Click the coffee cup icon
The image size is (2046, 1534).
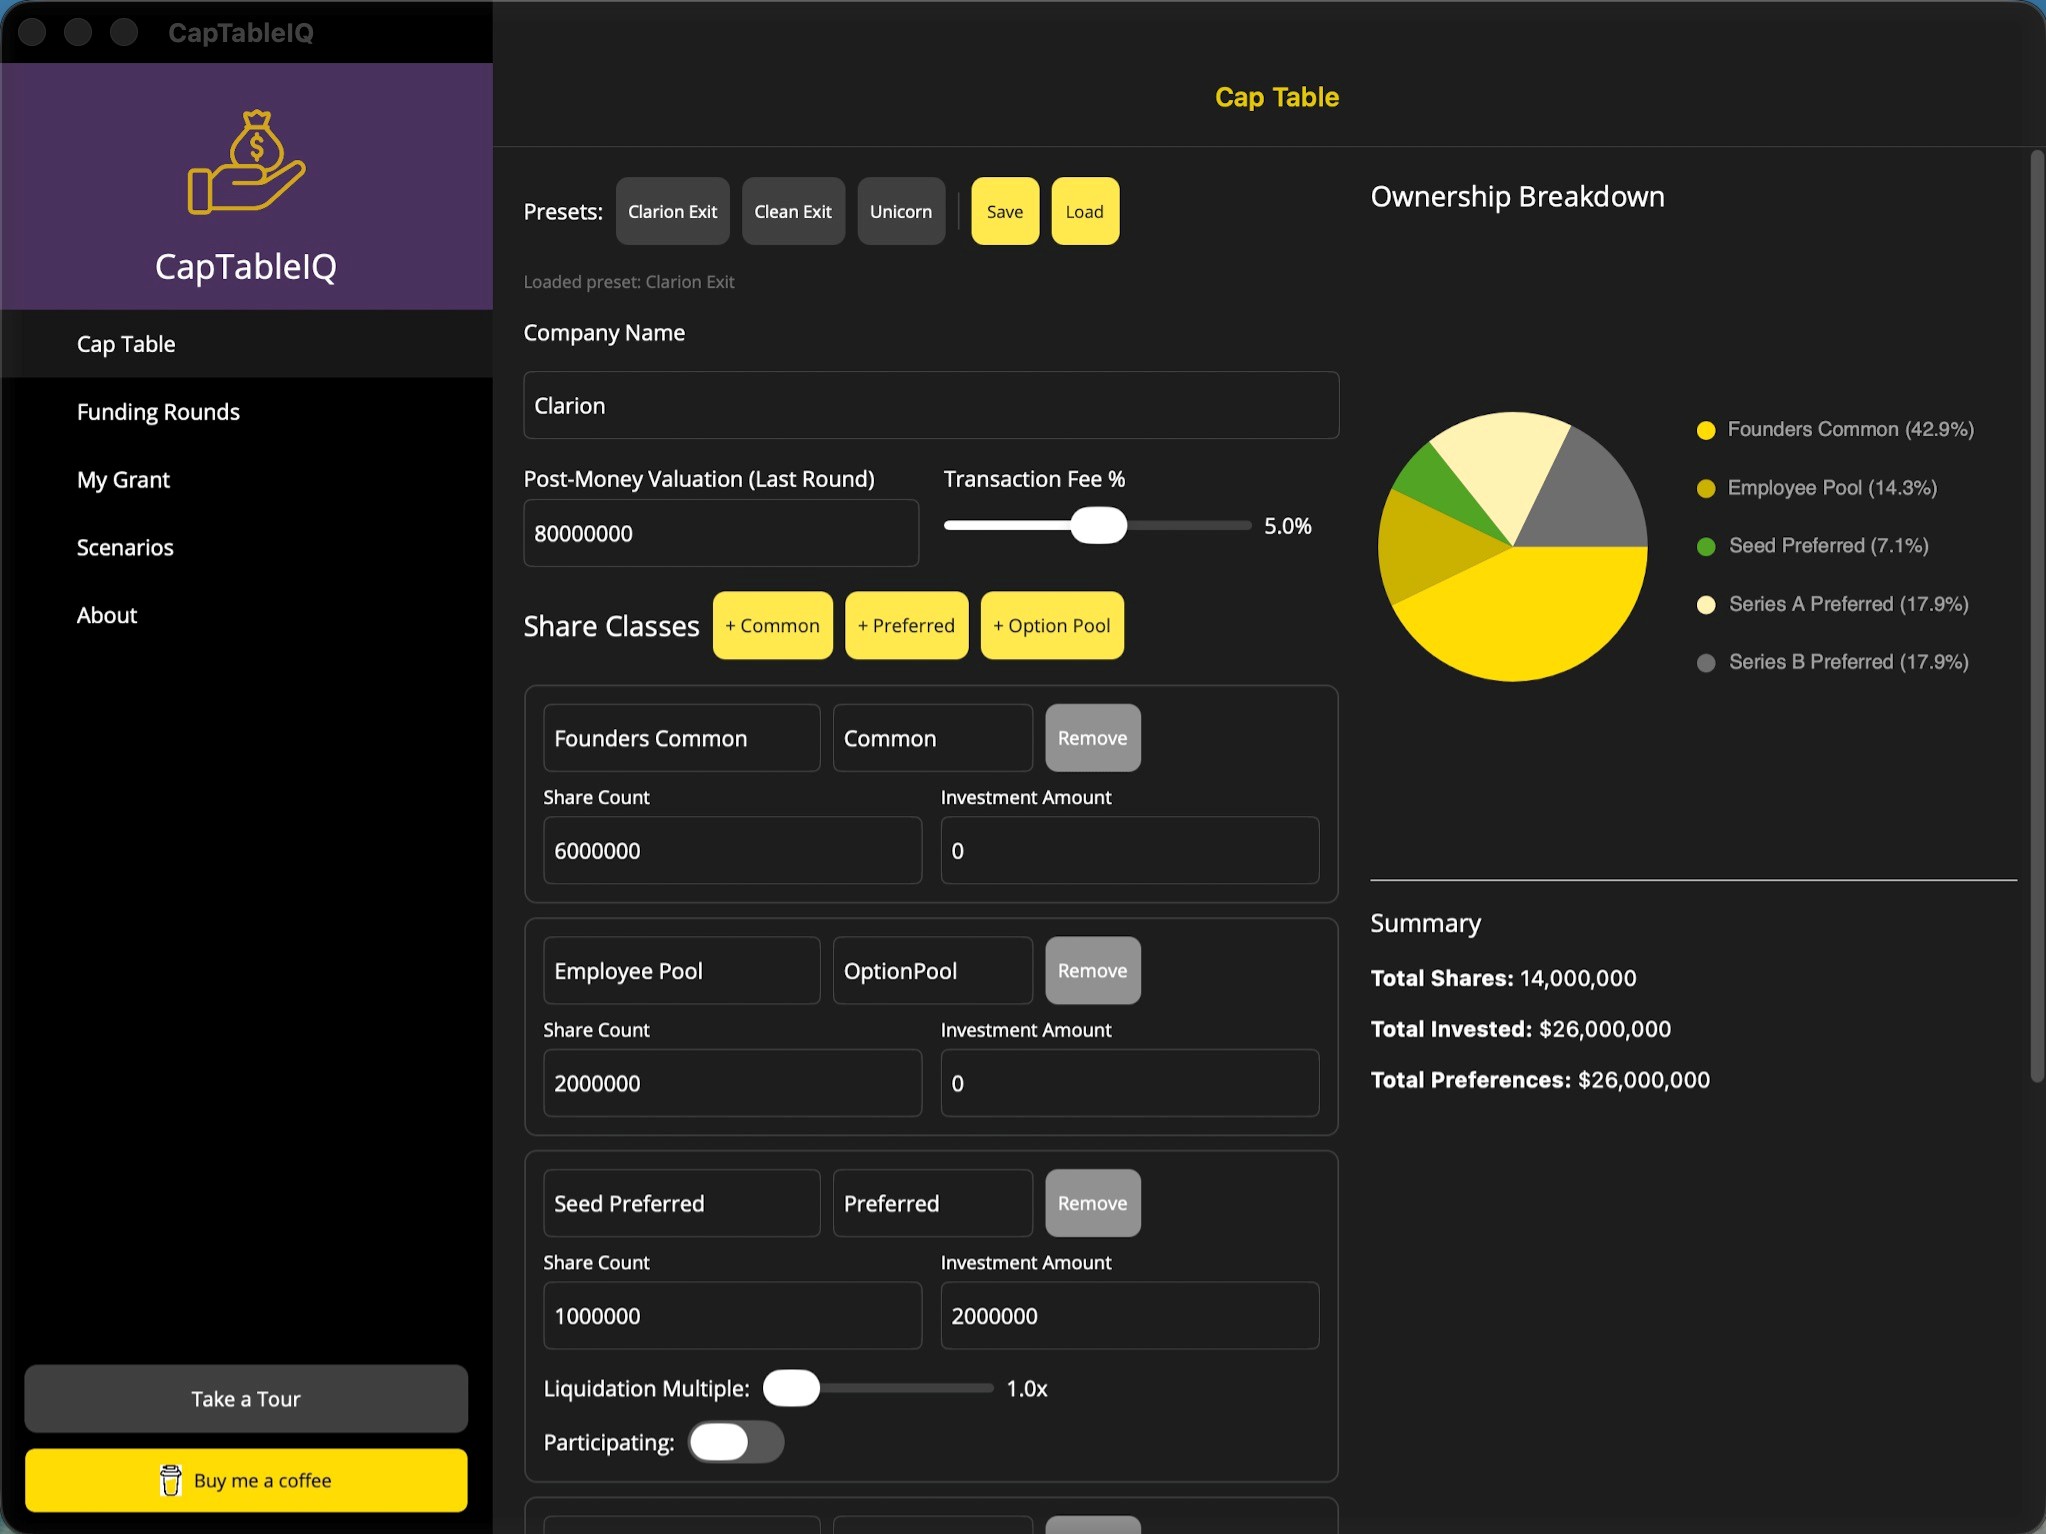(x=171, y=1480)
